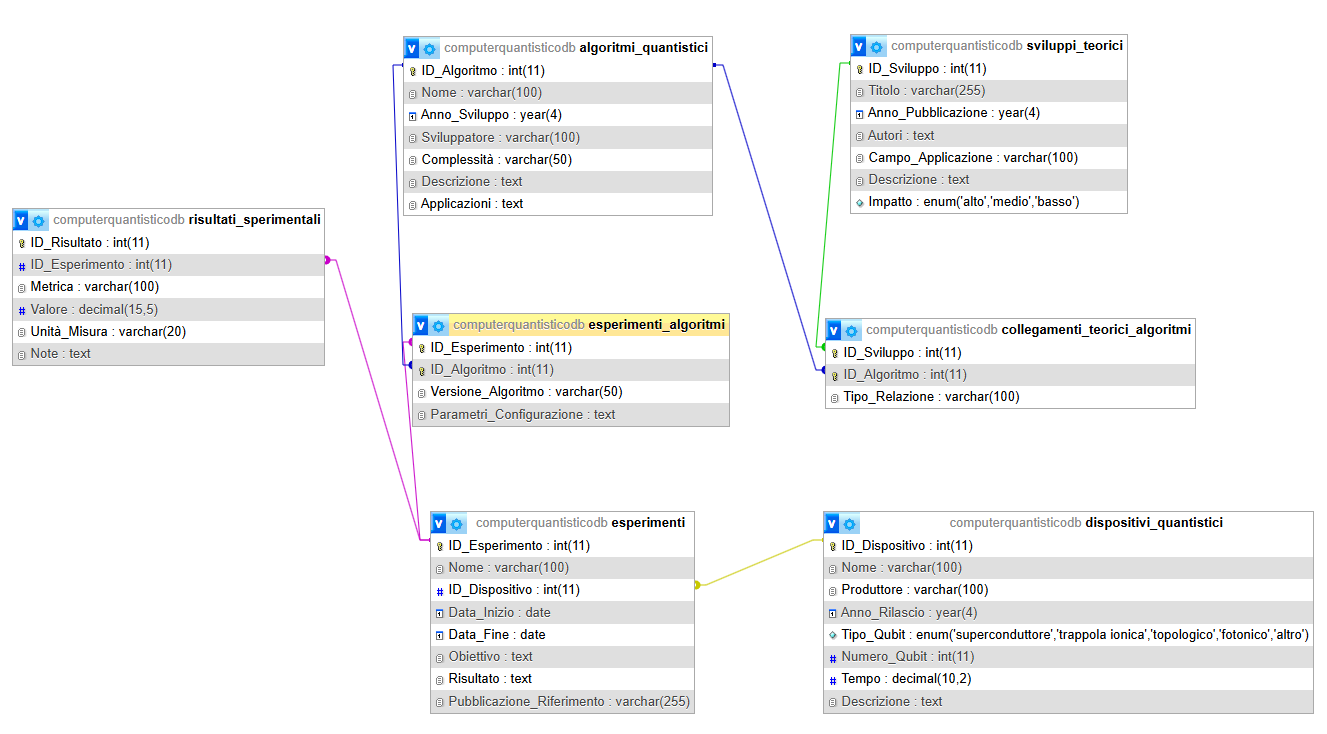This screenshot has width=1327, height=734.
Task: Collapse collegamenti_teorici_algoritmi with its V button
Action: 833,330
